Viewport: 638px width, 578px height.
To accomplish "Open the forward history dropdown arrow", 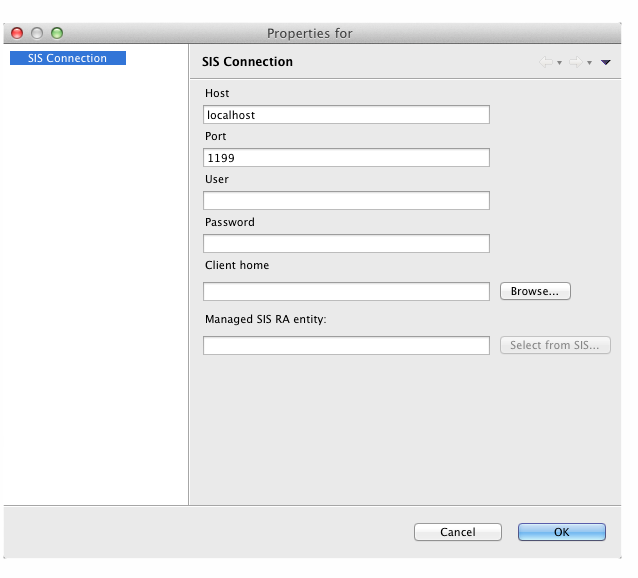I will coord(589,63).
